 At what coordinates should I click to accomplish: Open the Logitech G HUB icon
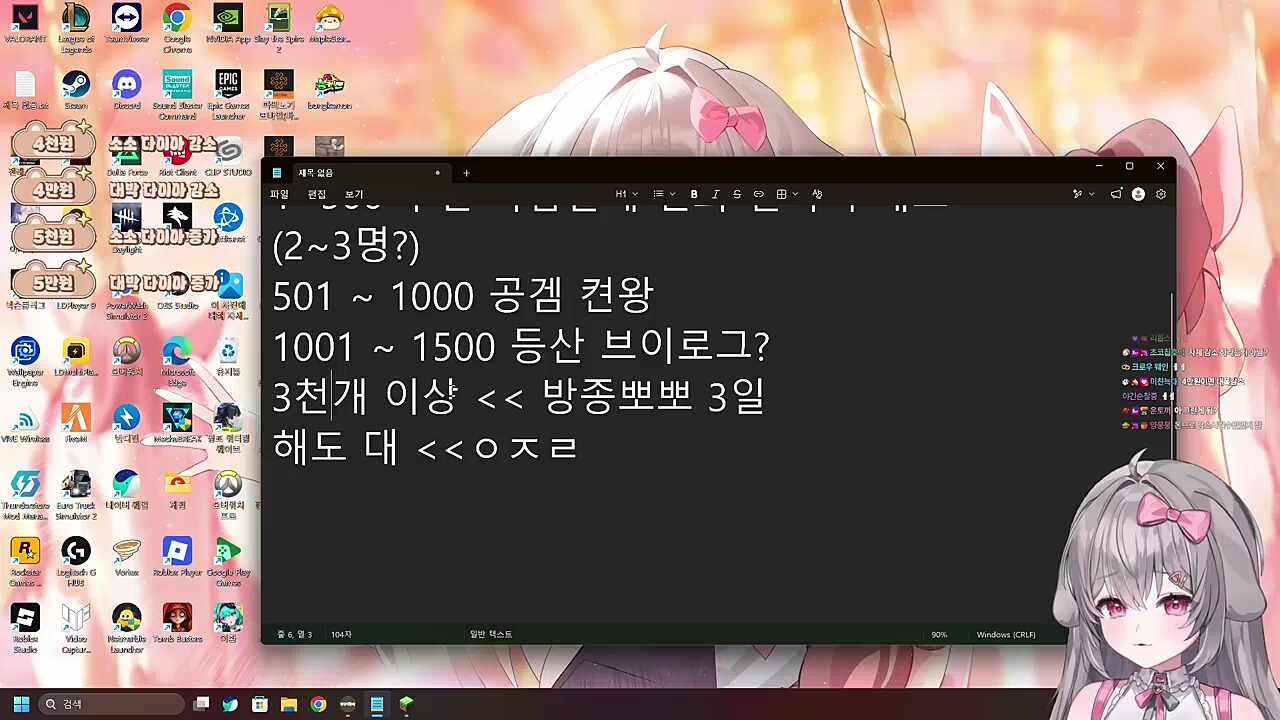pyautogui.click(x=76, y=562)
